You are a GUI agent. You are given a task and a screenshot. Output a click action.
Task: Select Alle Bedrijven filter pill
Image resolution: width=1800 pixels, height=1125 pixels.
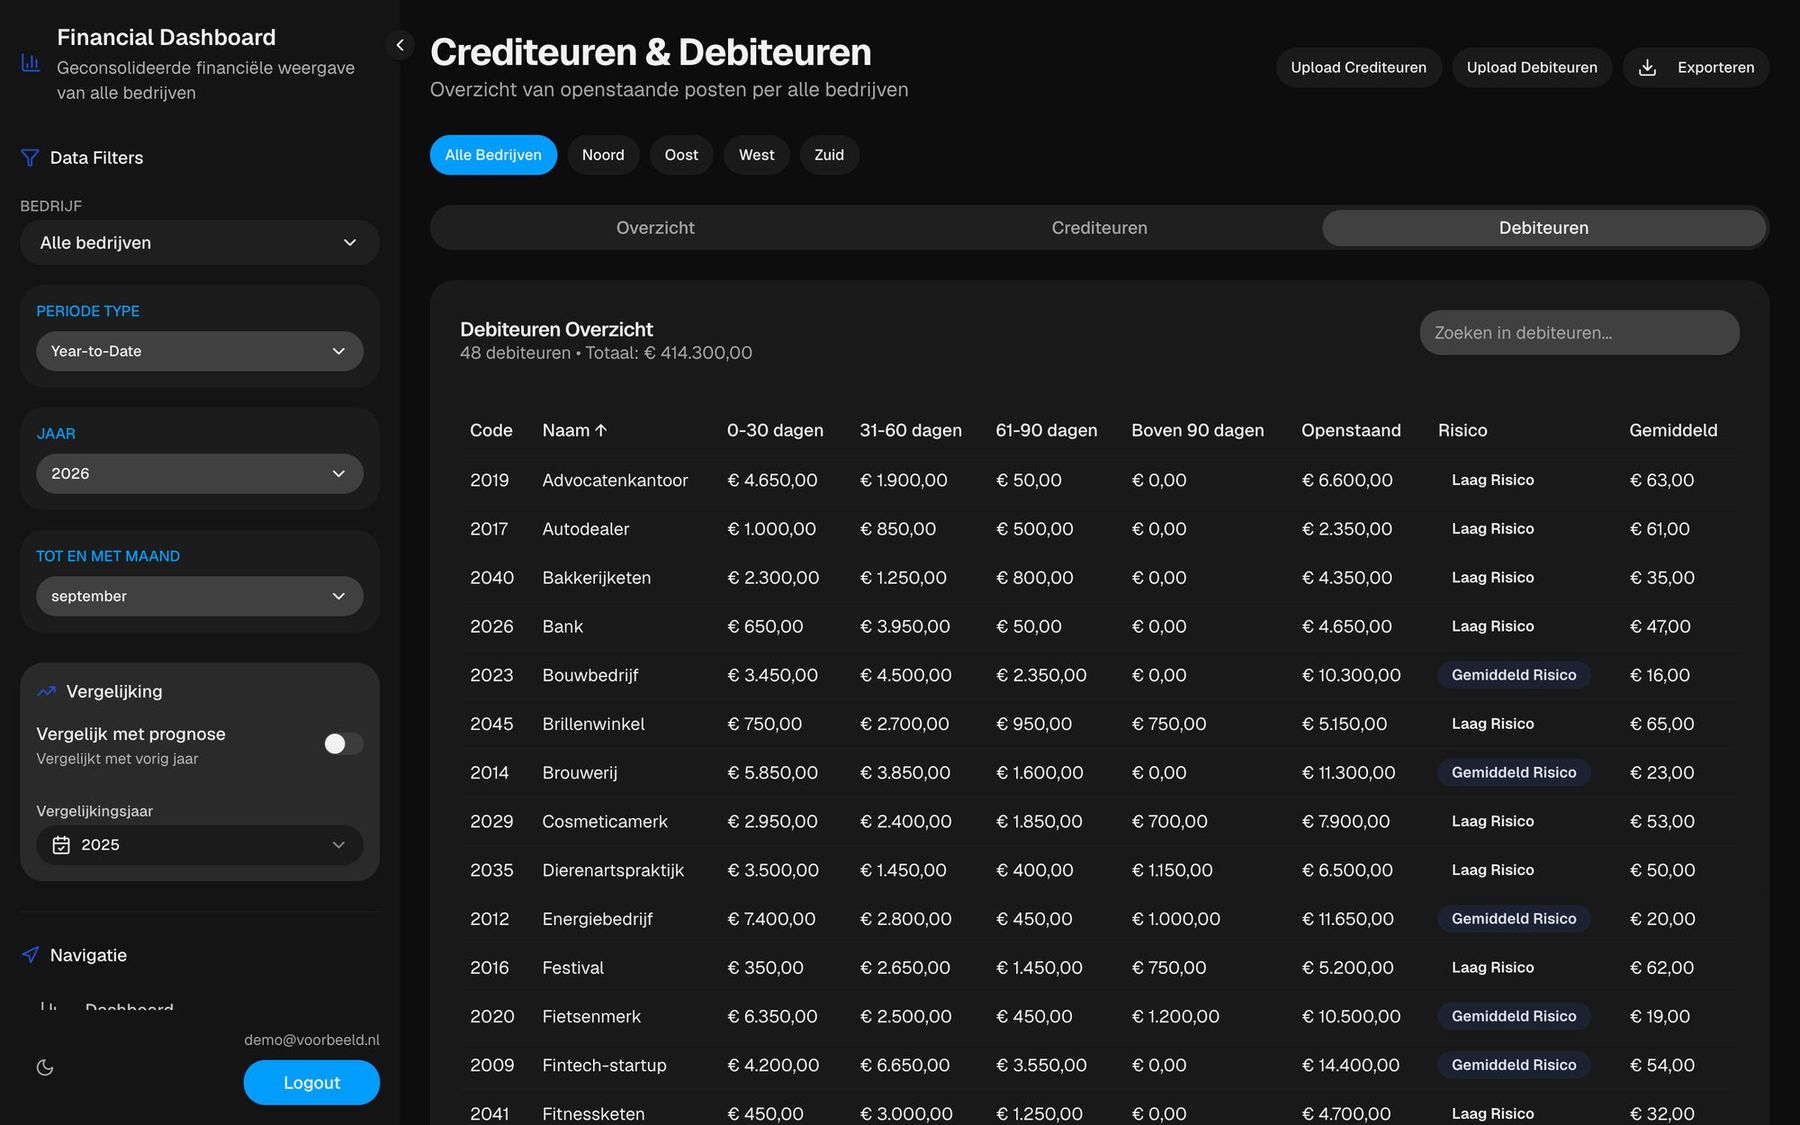(493, 155)
